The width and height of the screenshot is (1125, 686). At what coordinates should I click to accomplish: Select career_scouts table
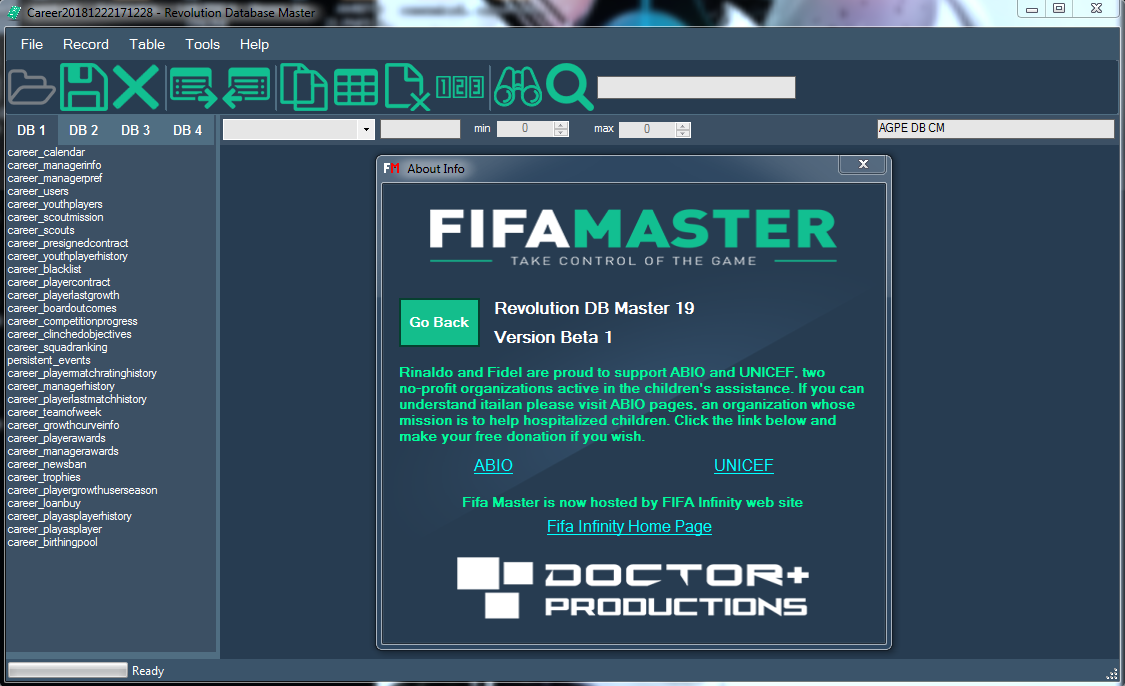pyautogui.click(x=41, y=230)
